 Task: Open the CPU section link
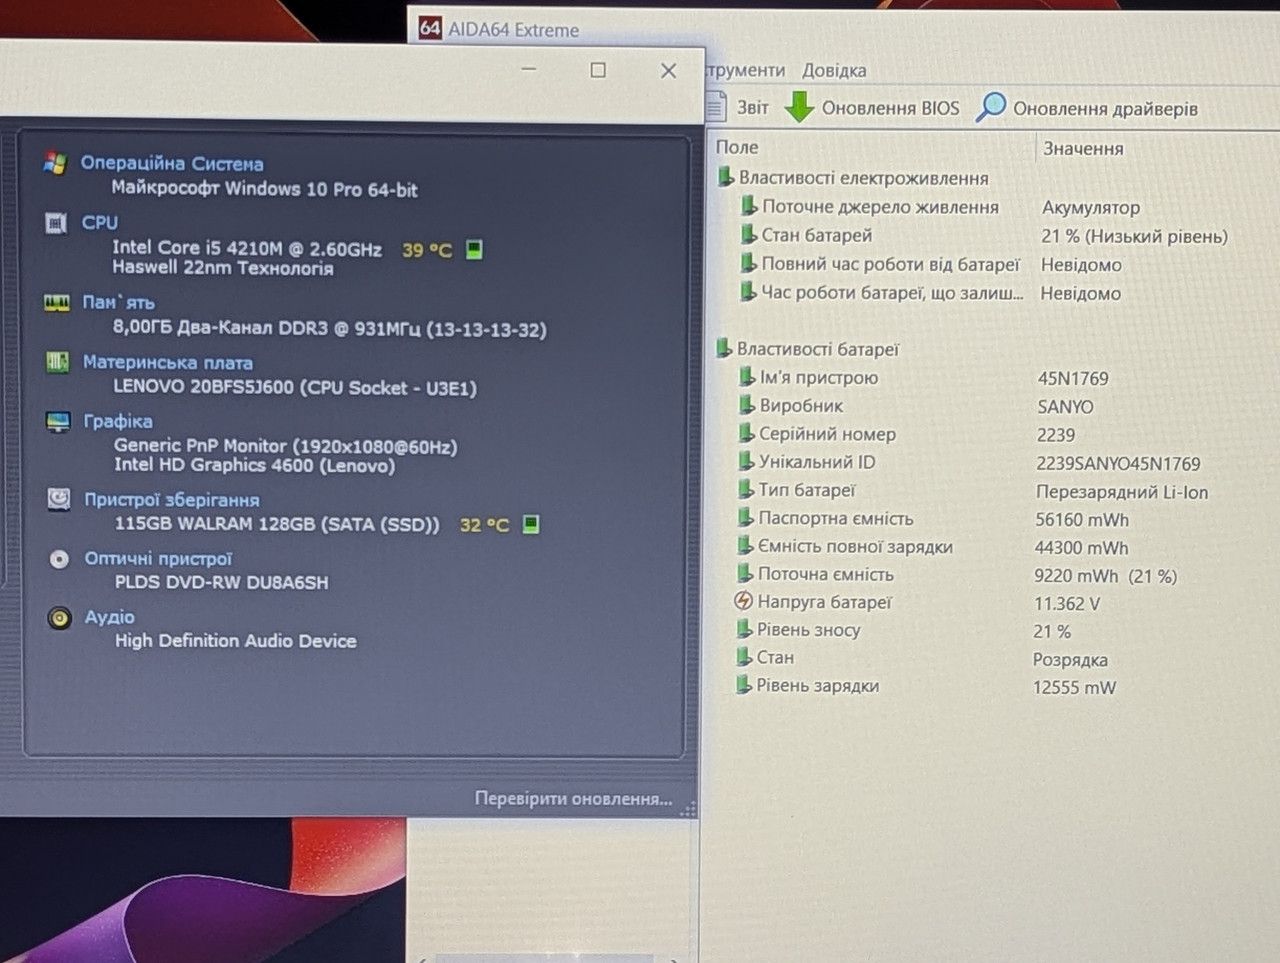(100, 222)
